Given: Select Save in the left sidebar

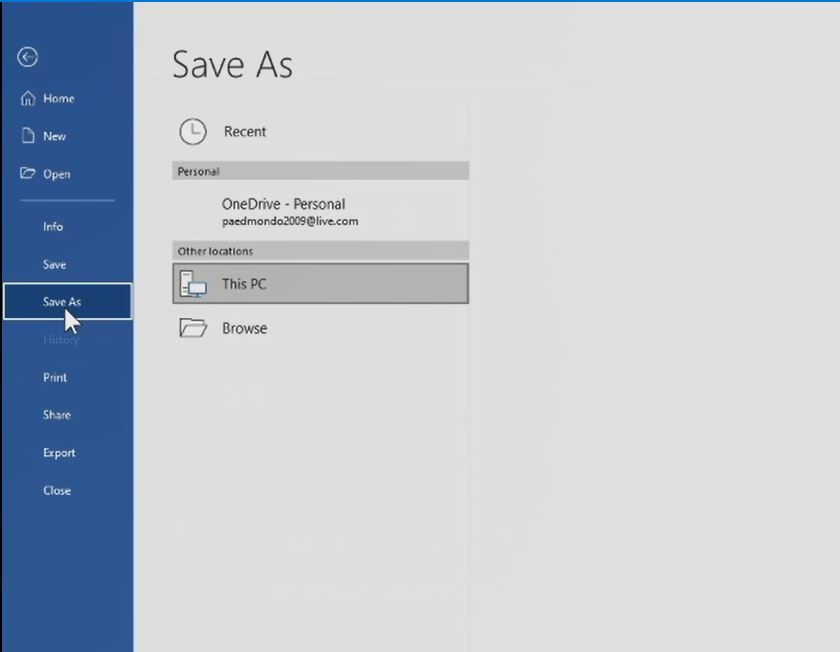Looking at the screenshot, I should 54,265.
